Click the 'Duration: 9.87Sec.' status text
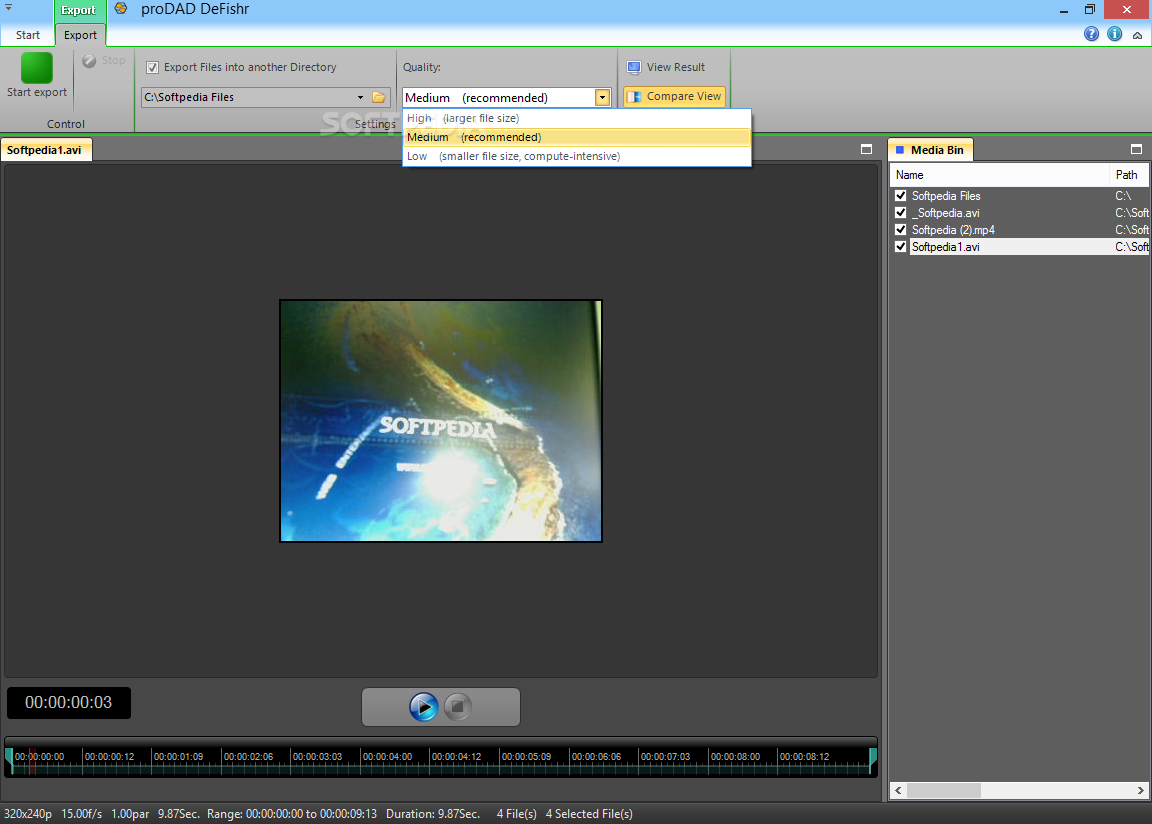This screenshot has height=824, width=1152. click(x=433, y=814)
